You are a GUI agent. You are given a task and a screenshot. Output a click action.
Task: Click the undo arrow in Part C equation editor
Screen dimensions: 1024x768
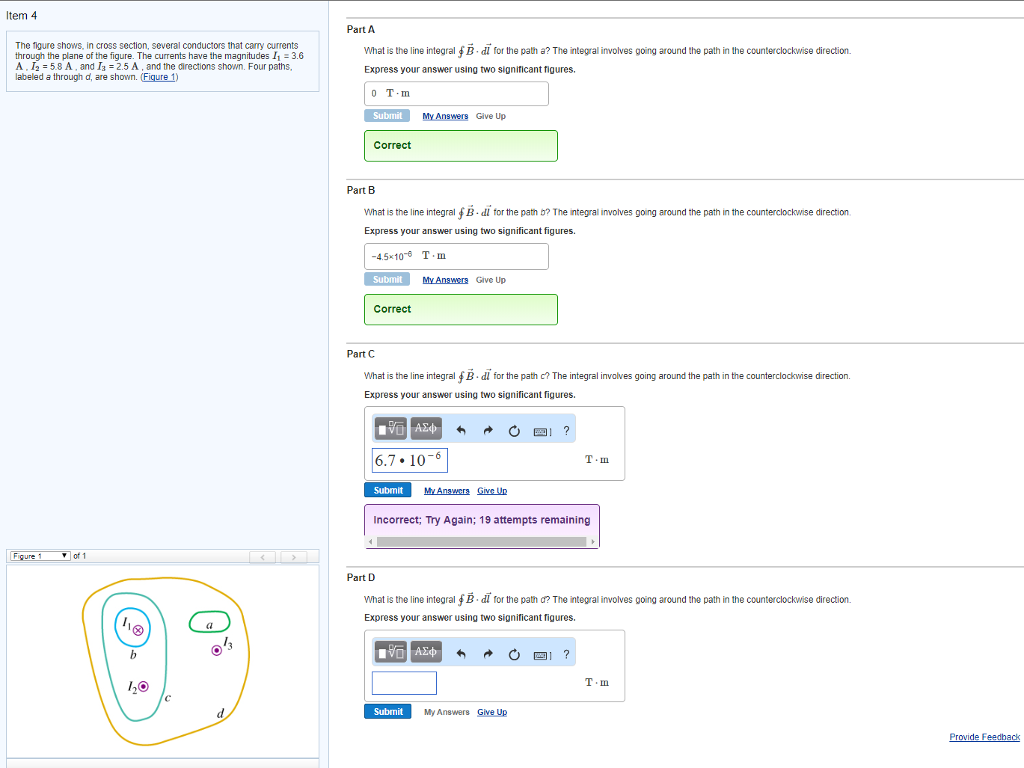click(x=460, y=429)
